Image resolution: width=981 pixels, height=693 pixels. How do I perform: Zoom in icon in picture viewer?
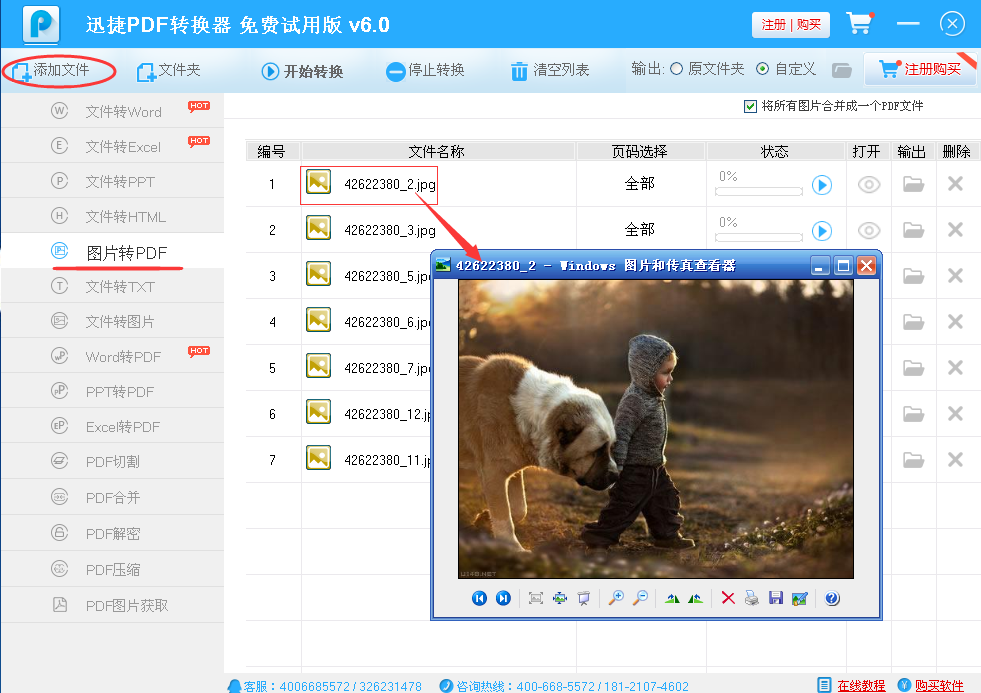[x=616, y=599]
